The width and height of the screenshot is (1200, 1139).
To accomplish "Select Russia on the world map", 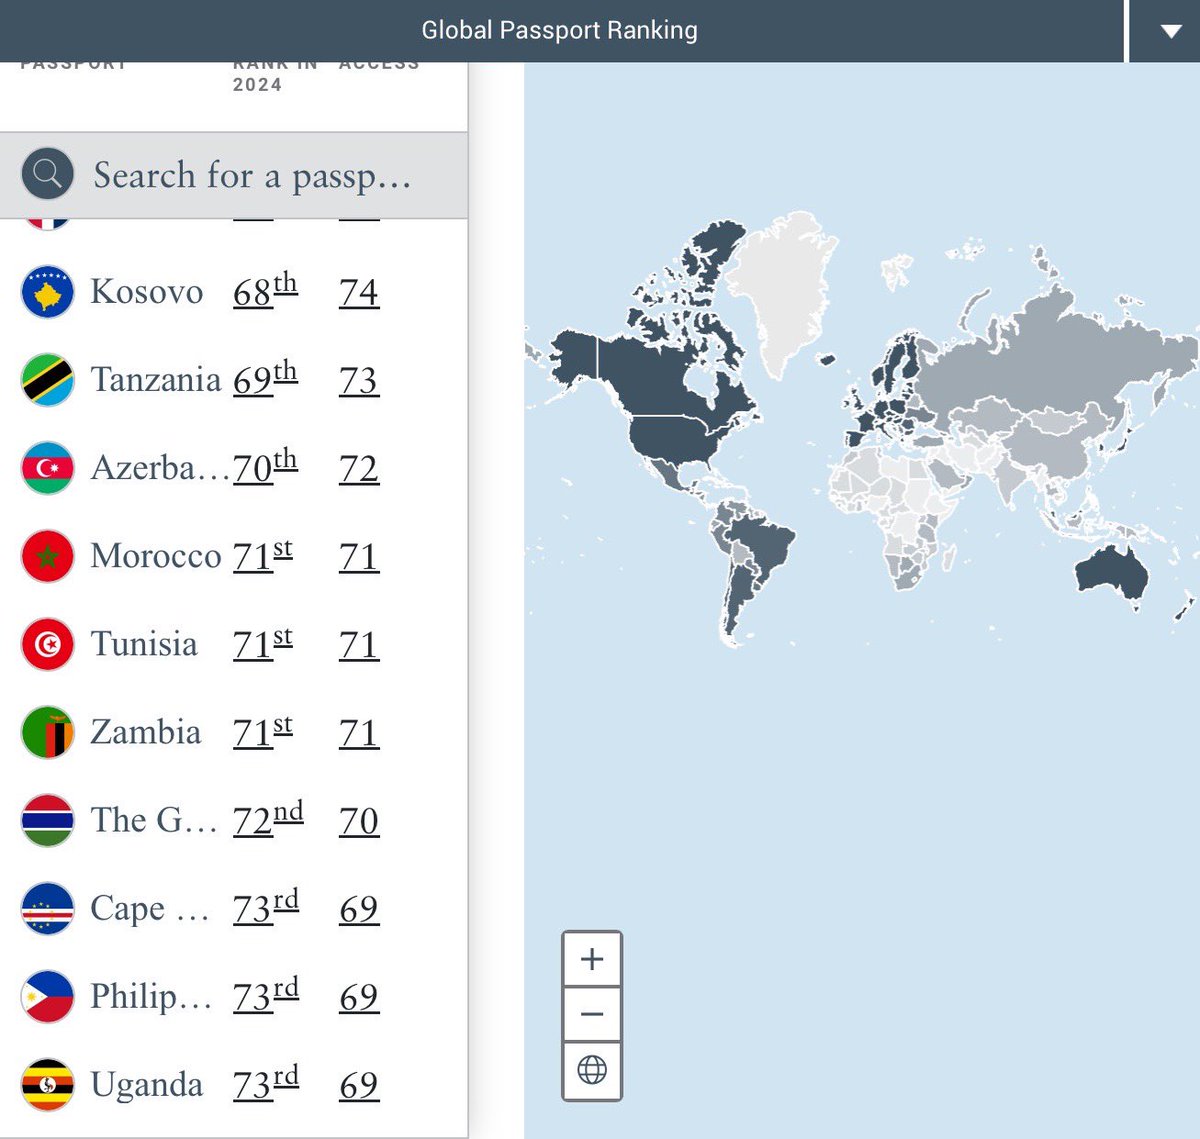I will click(1050, 350).
